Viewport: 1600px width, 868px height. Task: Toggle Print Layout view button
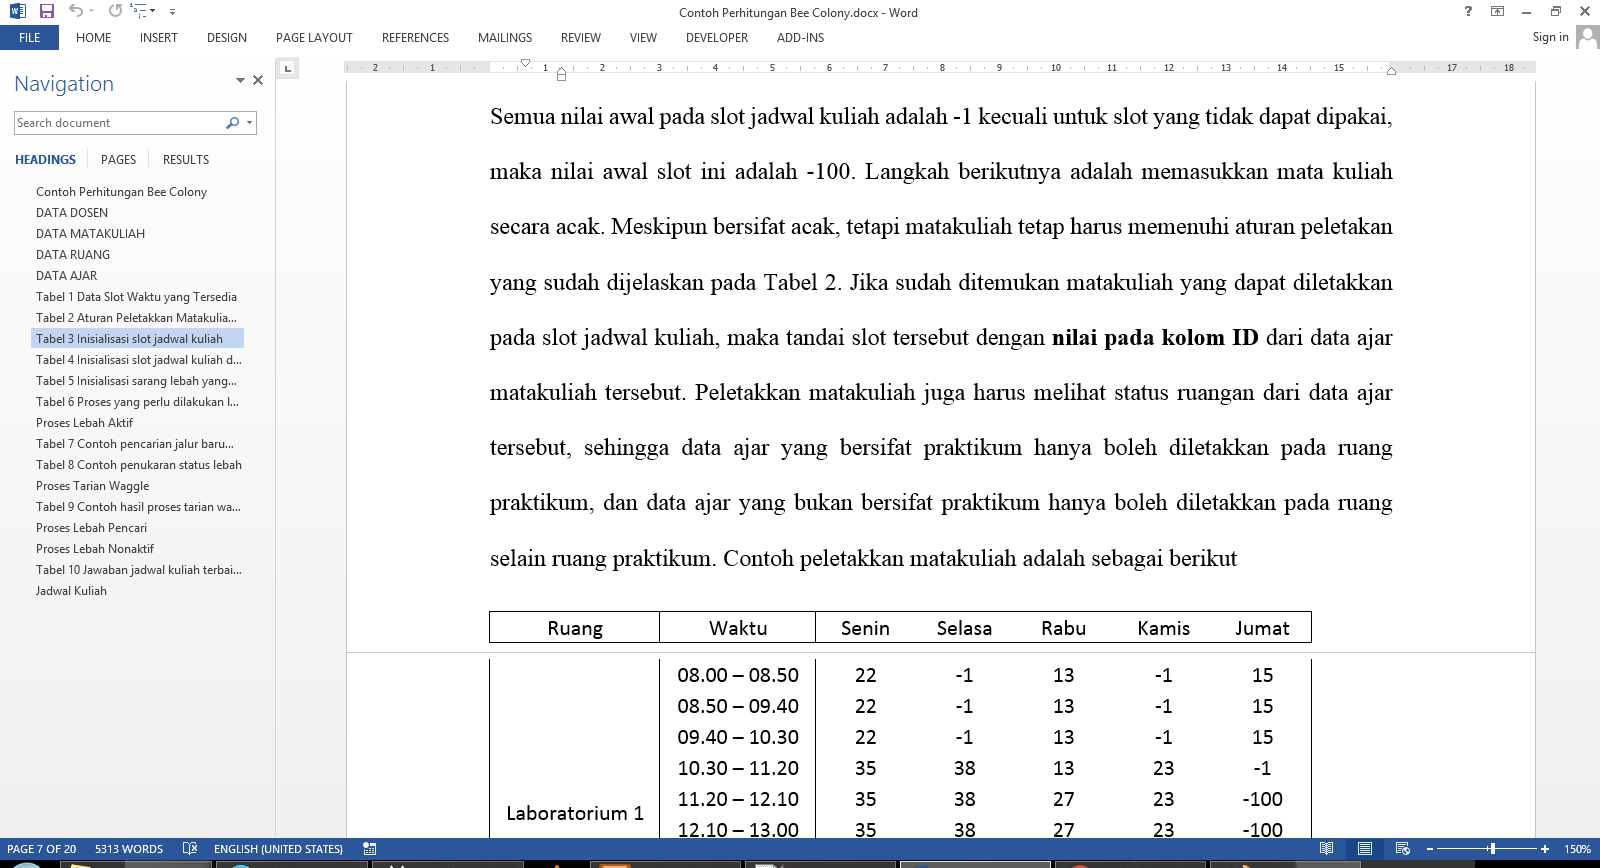click(x=1364, y=849)
